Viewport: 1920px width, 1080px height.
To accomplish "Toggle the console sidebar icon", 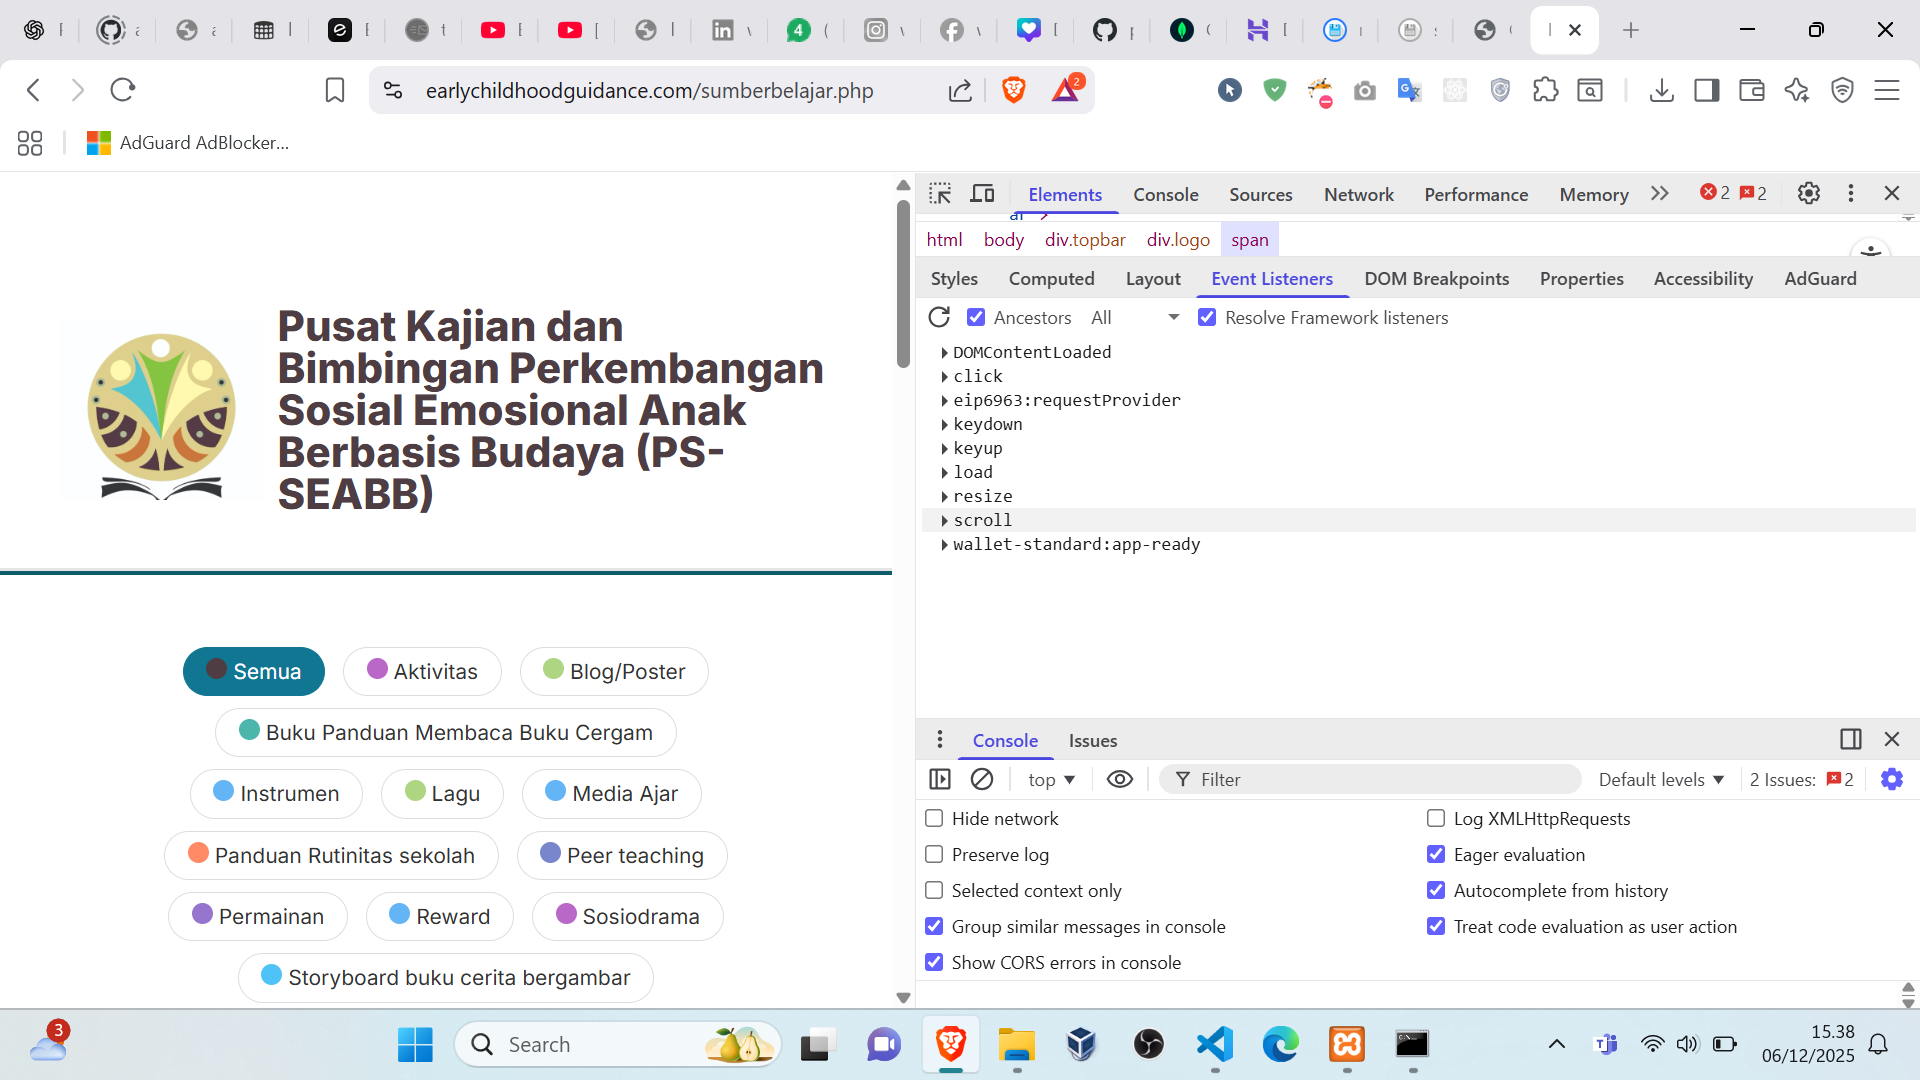I will pyautogui.click(x=940, y=779).
